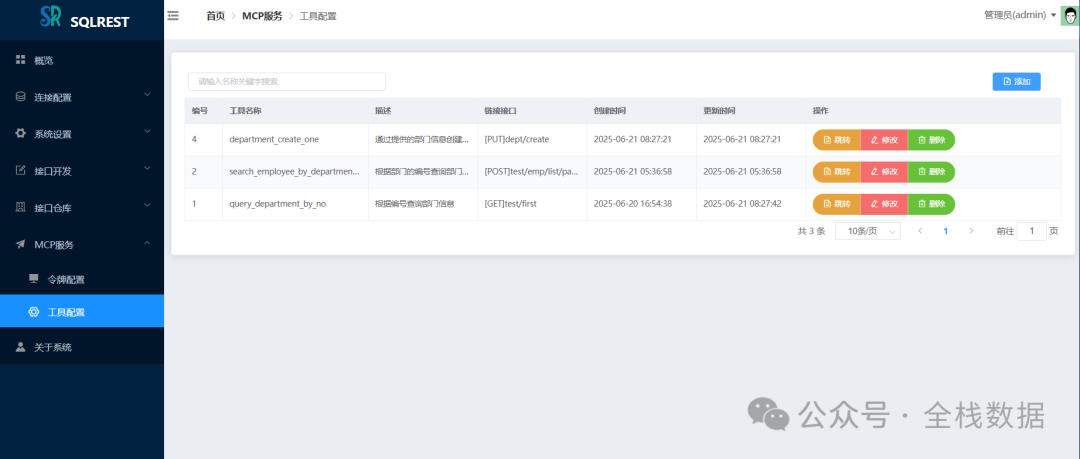This screenshot has width=1080, height=459.
Task: Click department_create_one tool name
Action: pyautogui.click(x=274, y=139)
